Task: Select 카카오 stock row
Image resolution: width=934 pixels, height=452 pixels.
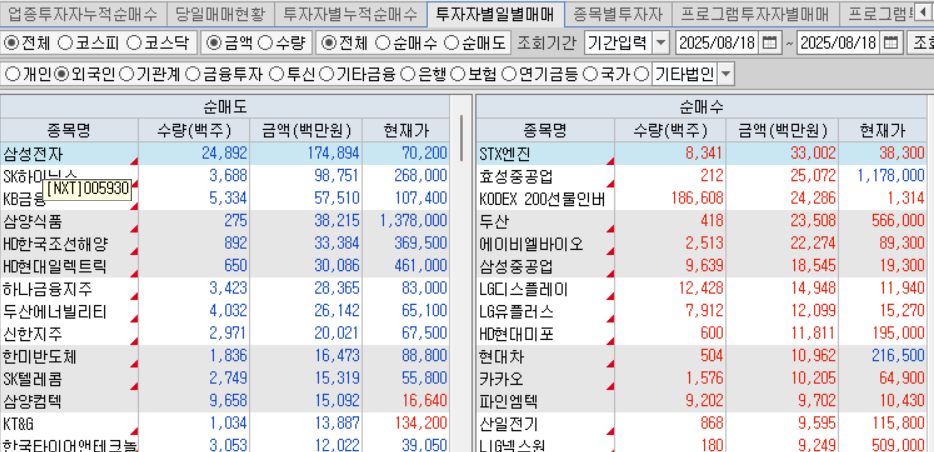Action: pos(702,379)
